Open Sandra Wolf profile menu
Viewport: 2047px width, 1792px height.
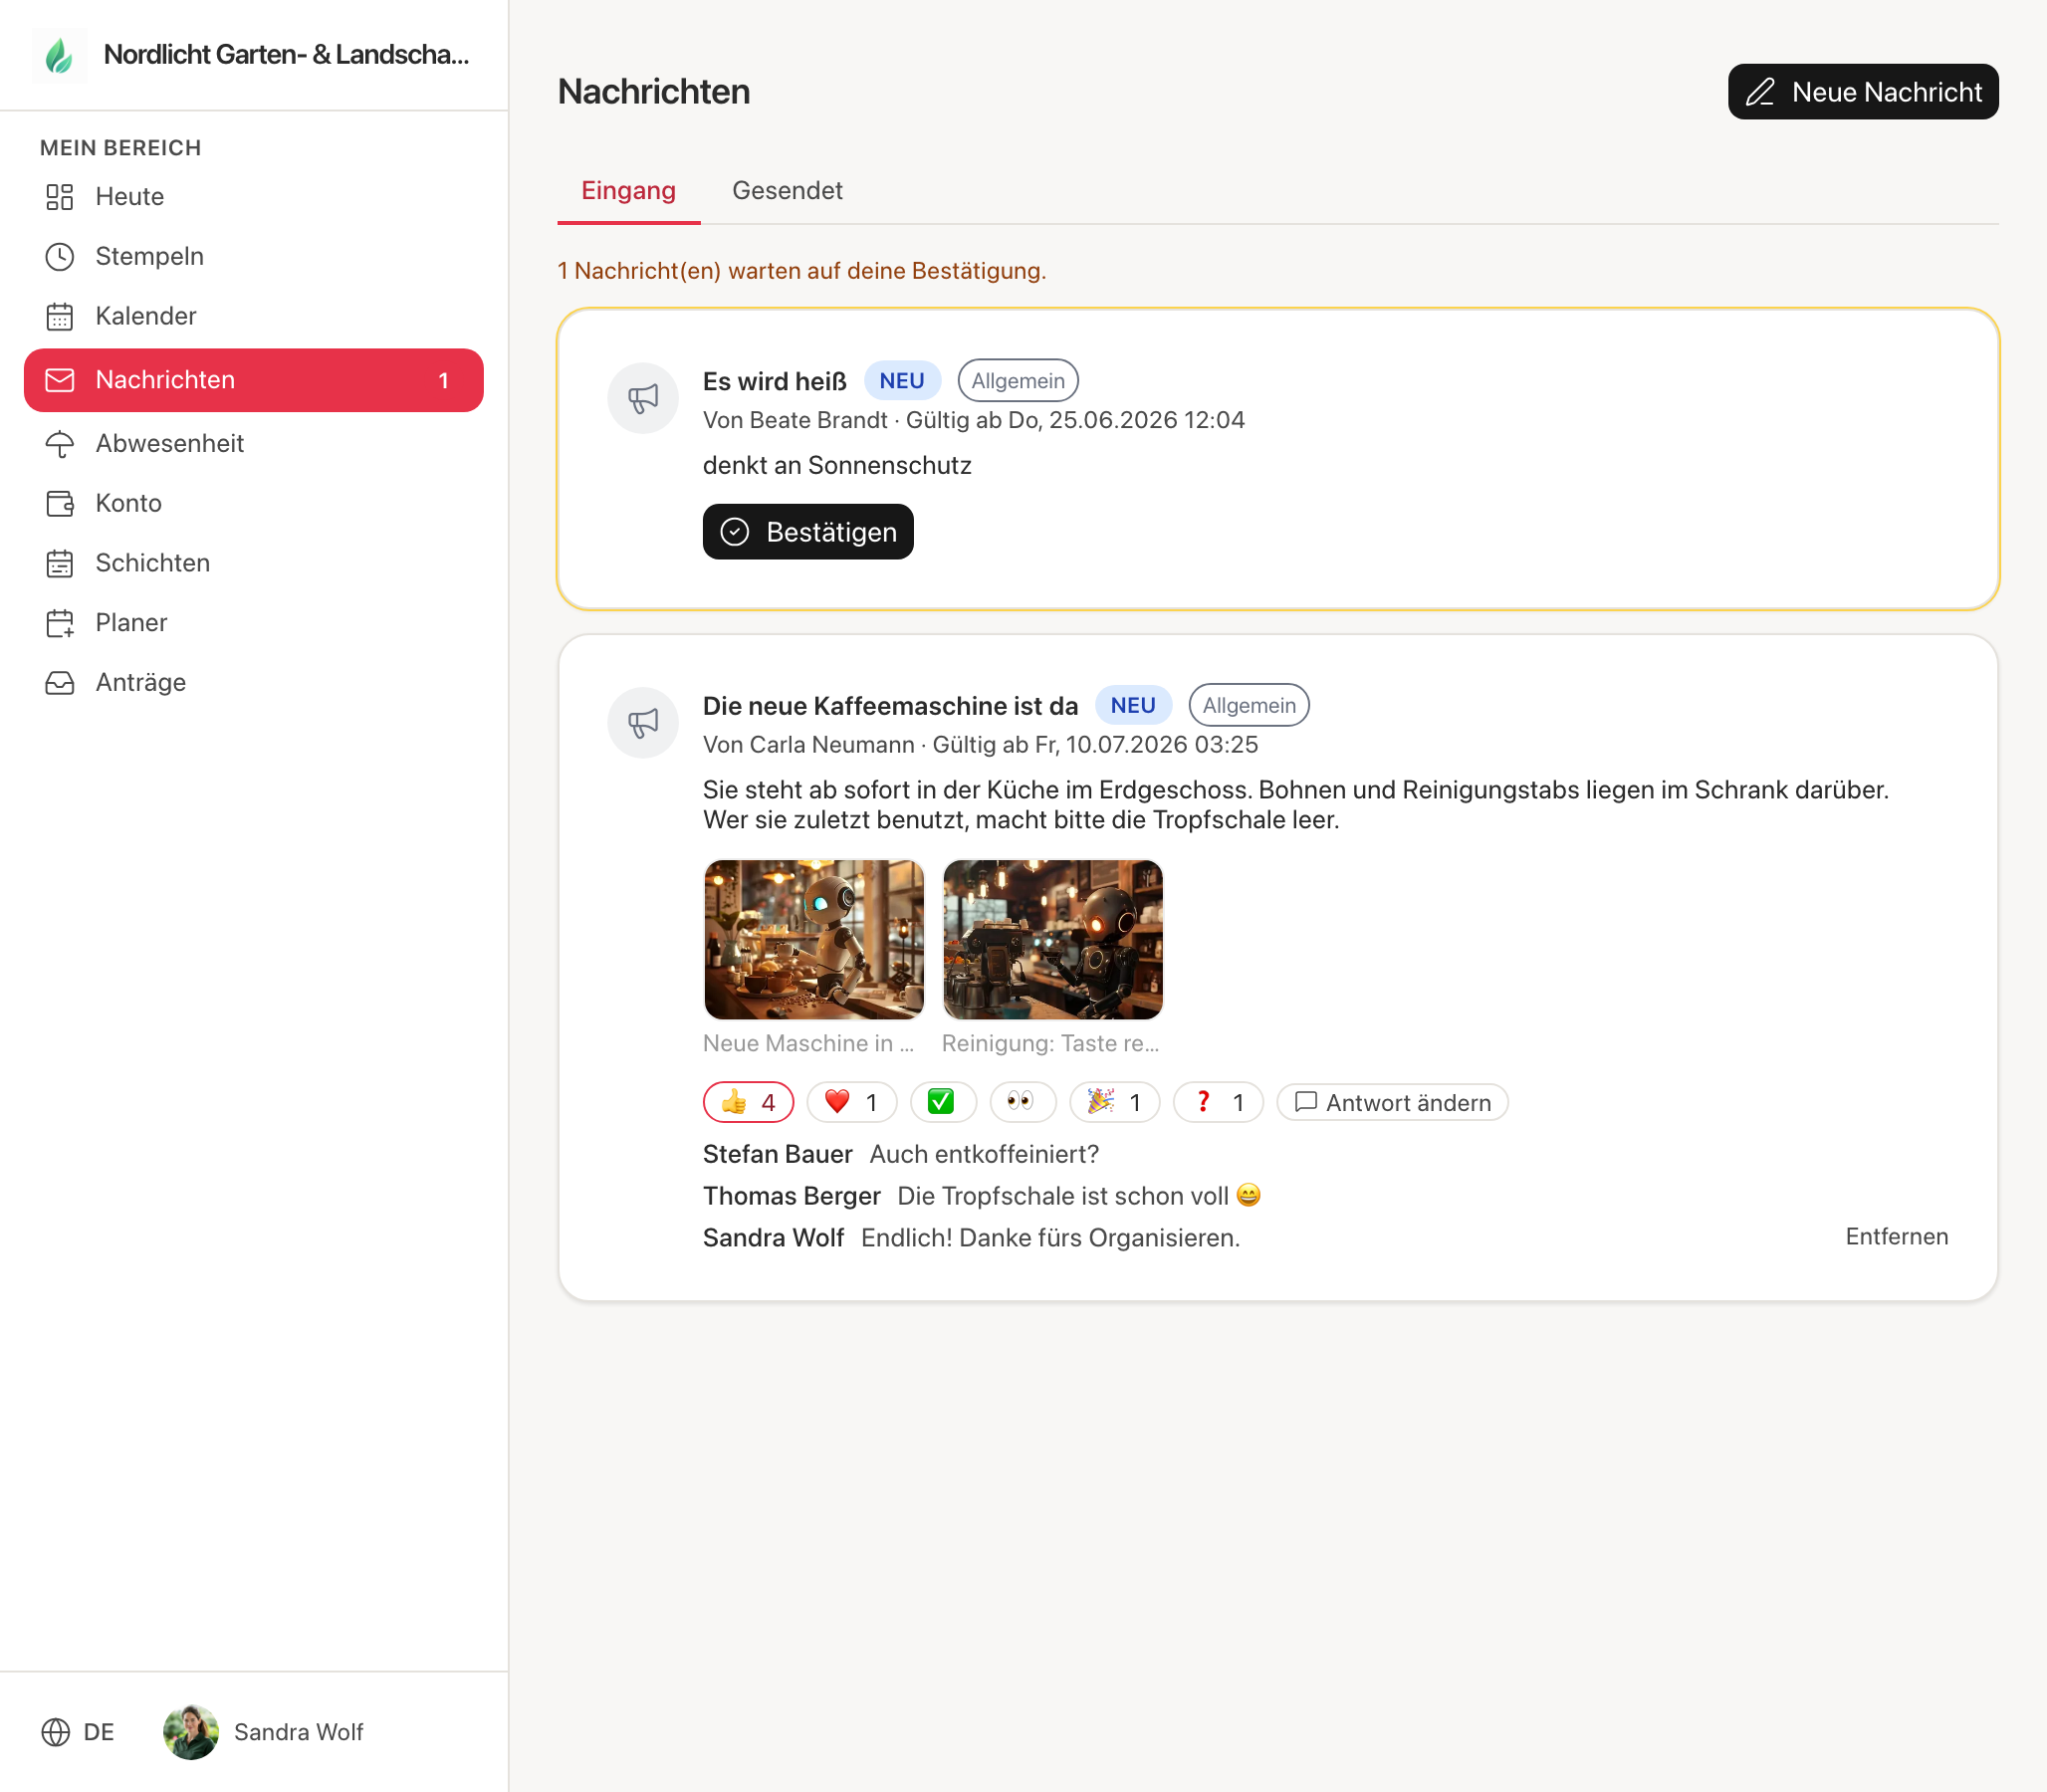[263, 1732]
